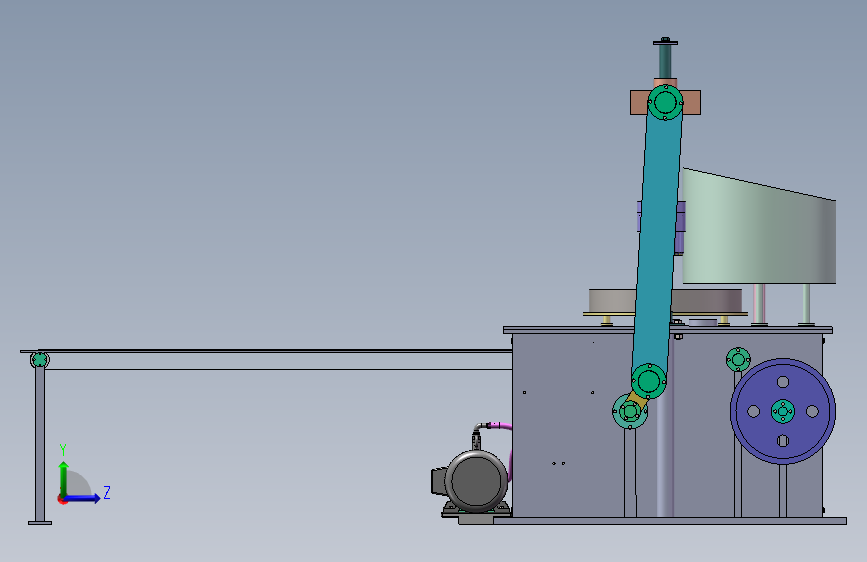
Task: Select the green bearing flange above the blue pulley
Action: [x=738, y=360]
